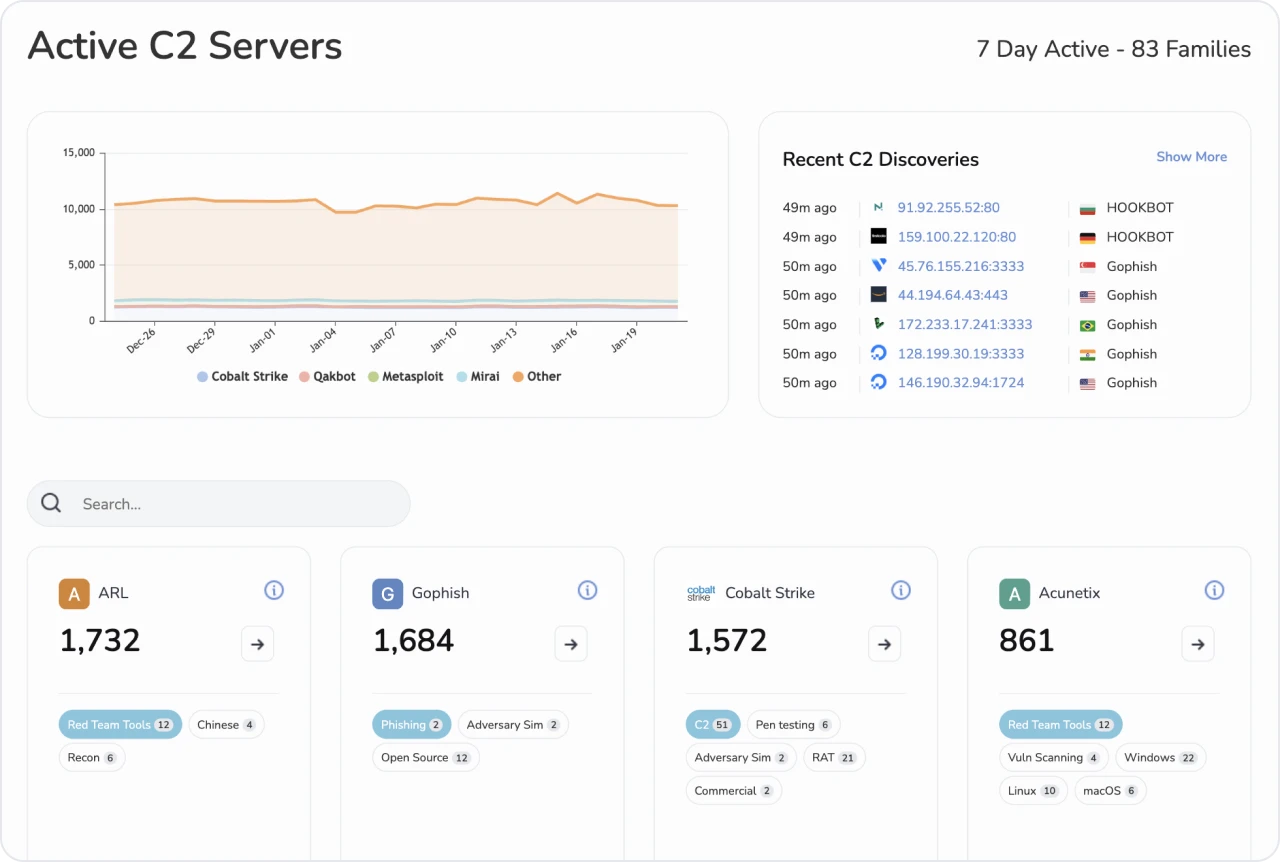This screenshot has width=1280, height=862.
Task: Click DigitalOcean icon beside 146.190.32.94:1724
Action: (x=878, y=382)
